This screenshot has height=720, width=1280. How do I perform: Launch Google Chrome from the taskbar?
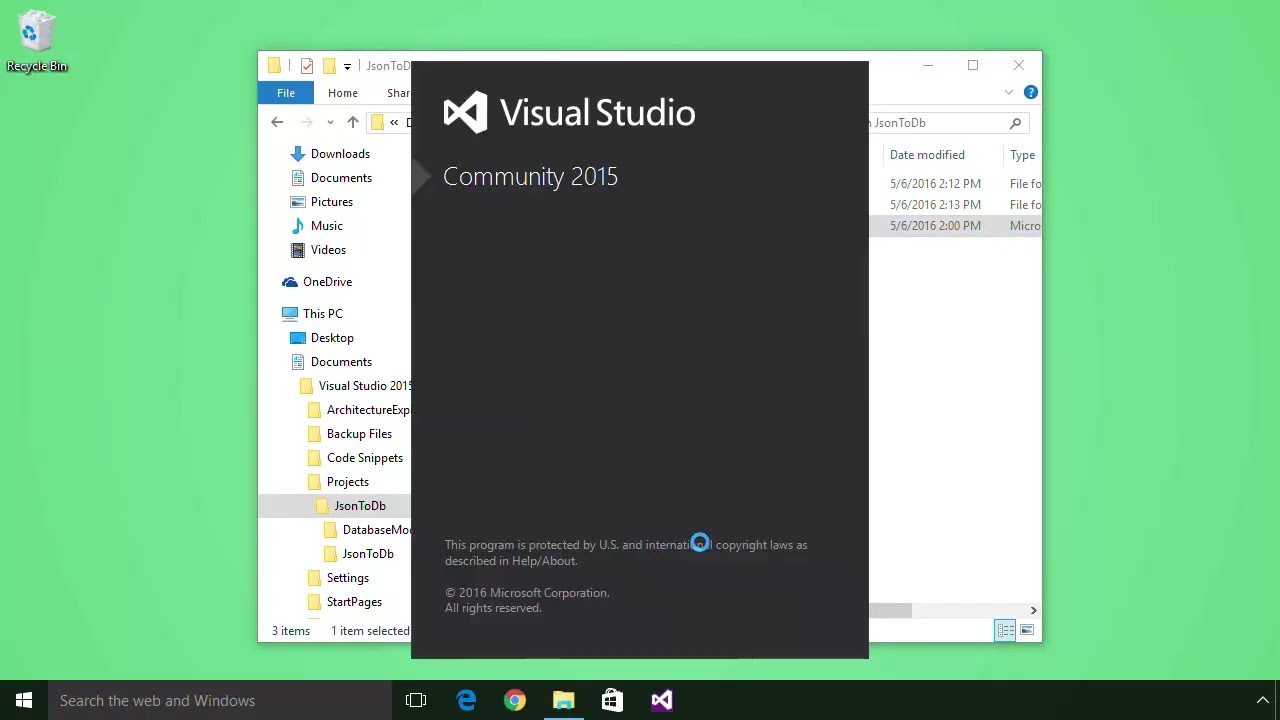click(x=515, y=700)
